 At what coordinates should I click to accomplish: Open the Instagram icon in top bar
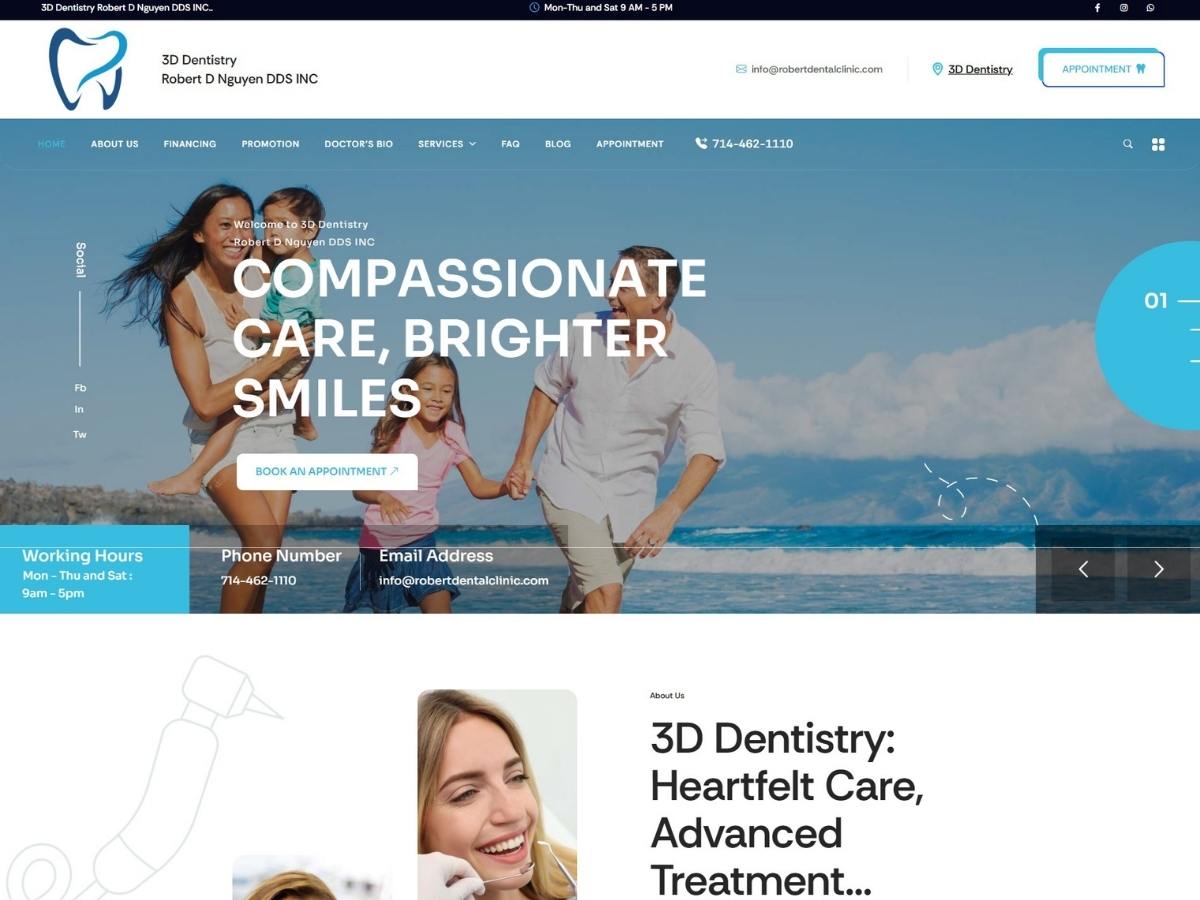click(1124, 8)
